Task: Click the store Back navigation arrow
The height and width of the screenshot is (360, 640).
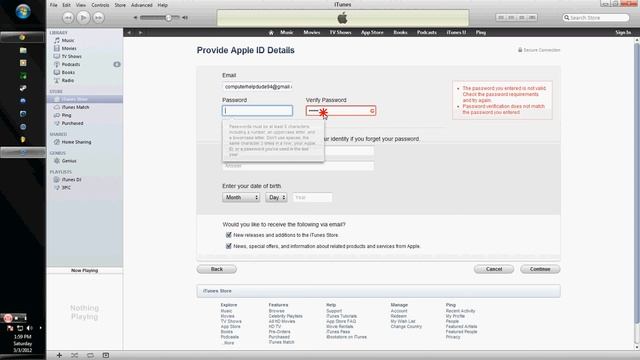Action: 129,32
